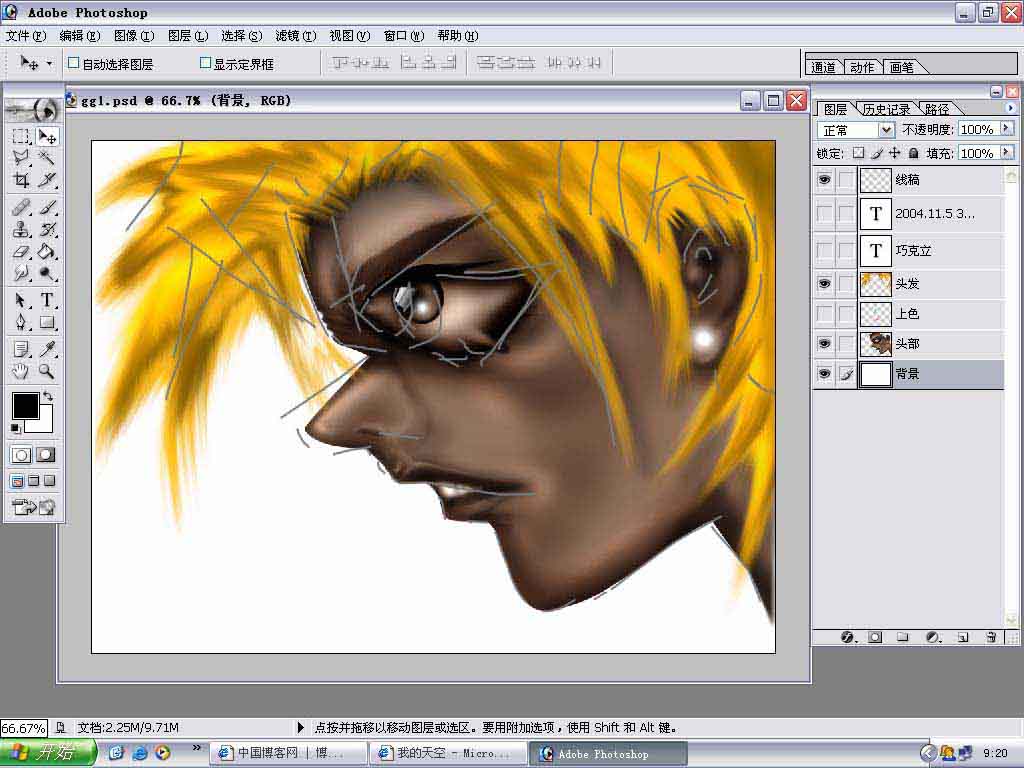Image resolution: width=1024 pixels, height=768 pixels.
Task: Select the Lasso tool
Action: pos(21,157)
